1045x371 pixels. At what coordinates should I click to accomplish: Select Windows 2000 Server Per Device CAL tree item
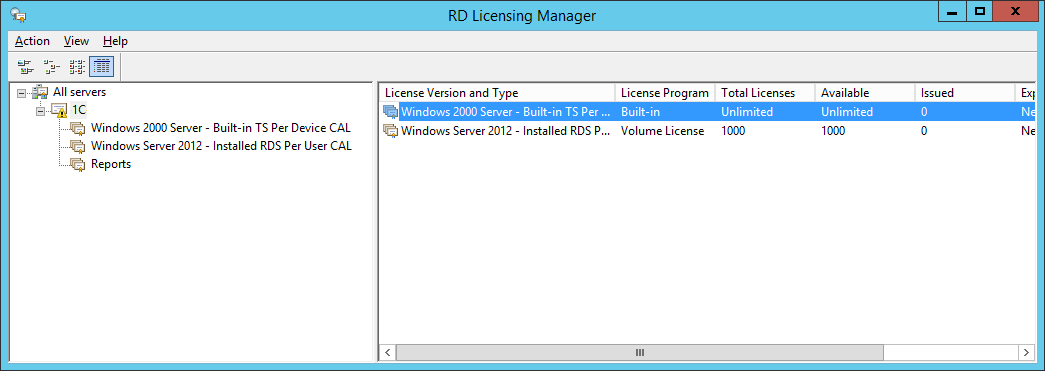pos(221,128)
